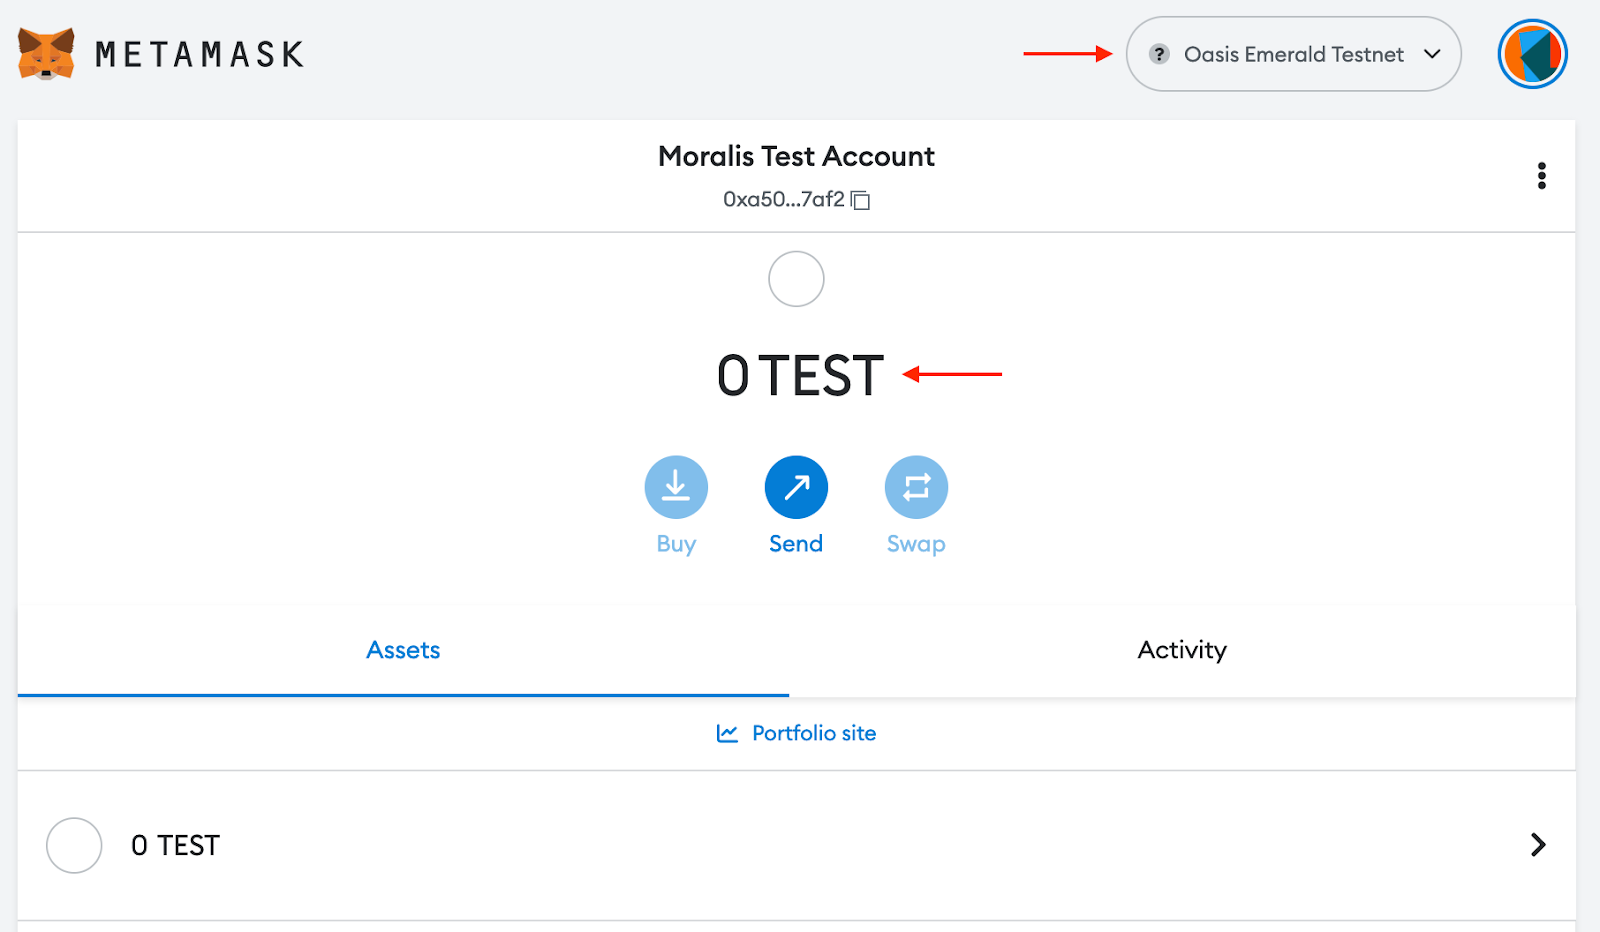Open the Portfolio site link

tap(796, 733)
